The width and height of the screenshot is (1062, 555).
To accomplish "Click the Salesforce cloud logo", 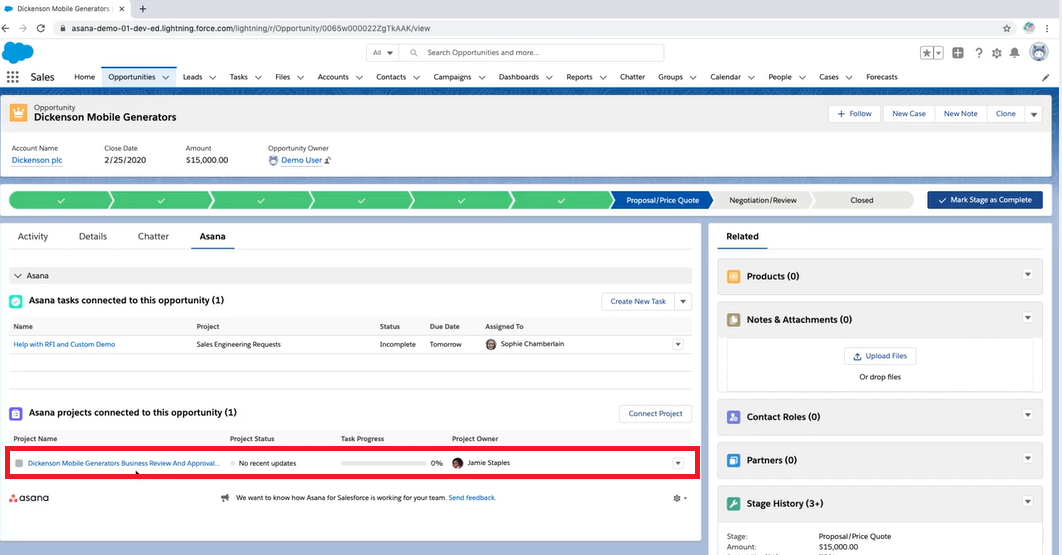I will (18, 52).
